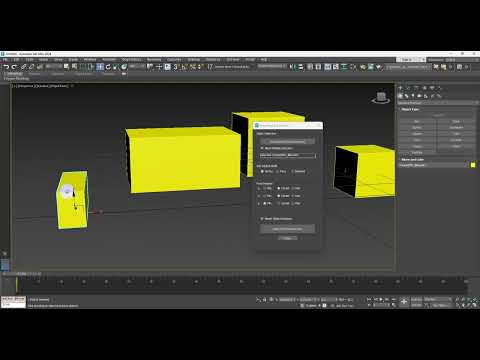Screen dimensions: 480x360
Task: Select first radio in dialog's three-option row
Action: coord(262,171)
